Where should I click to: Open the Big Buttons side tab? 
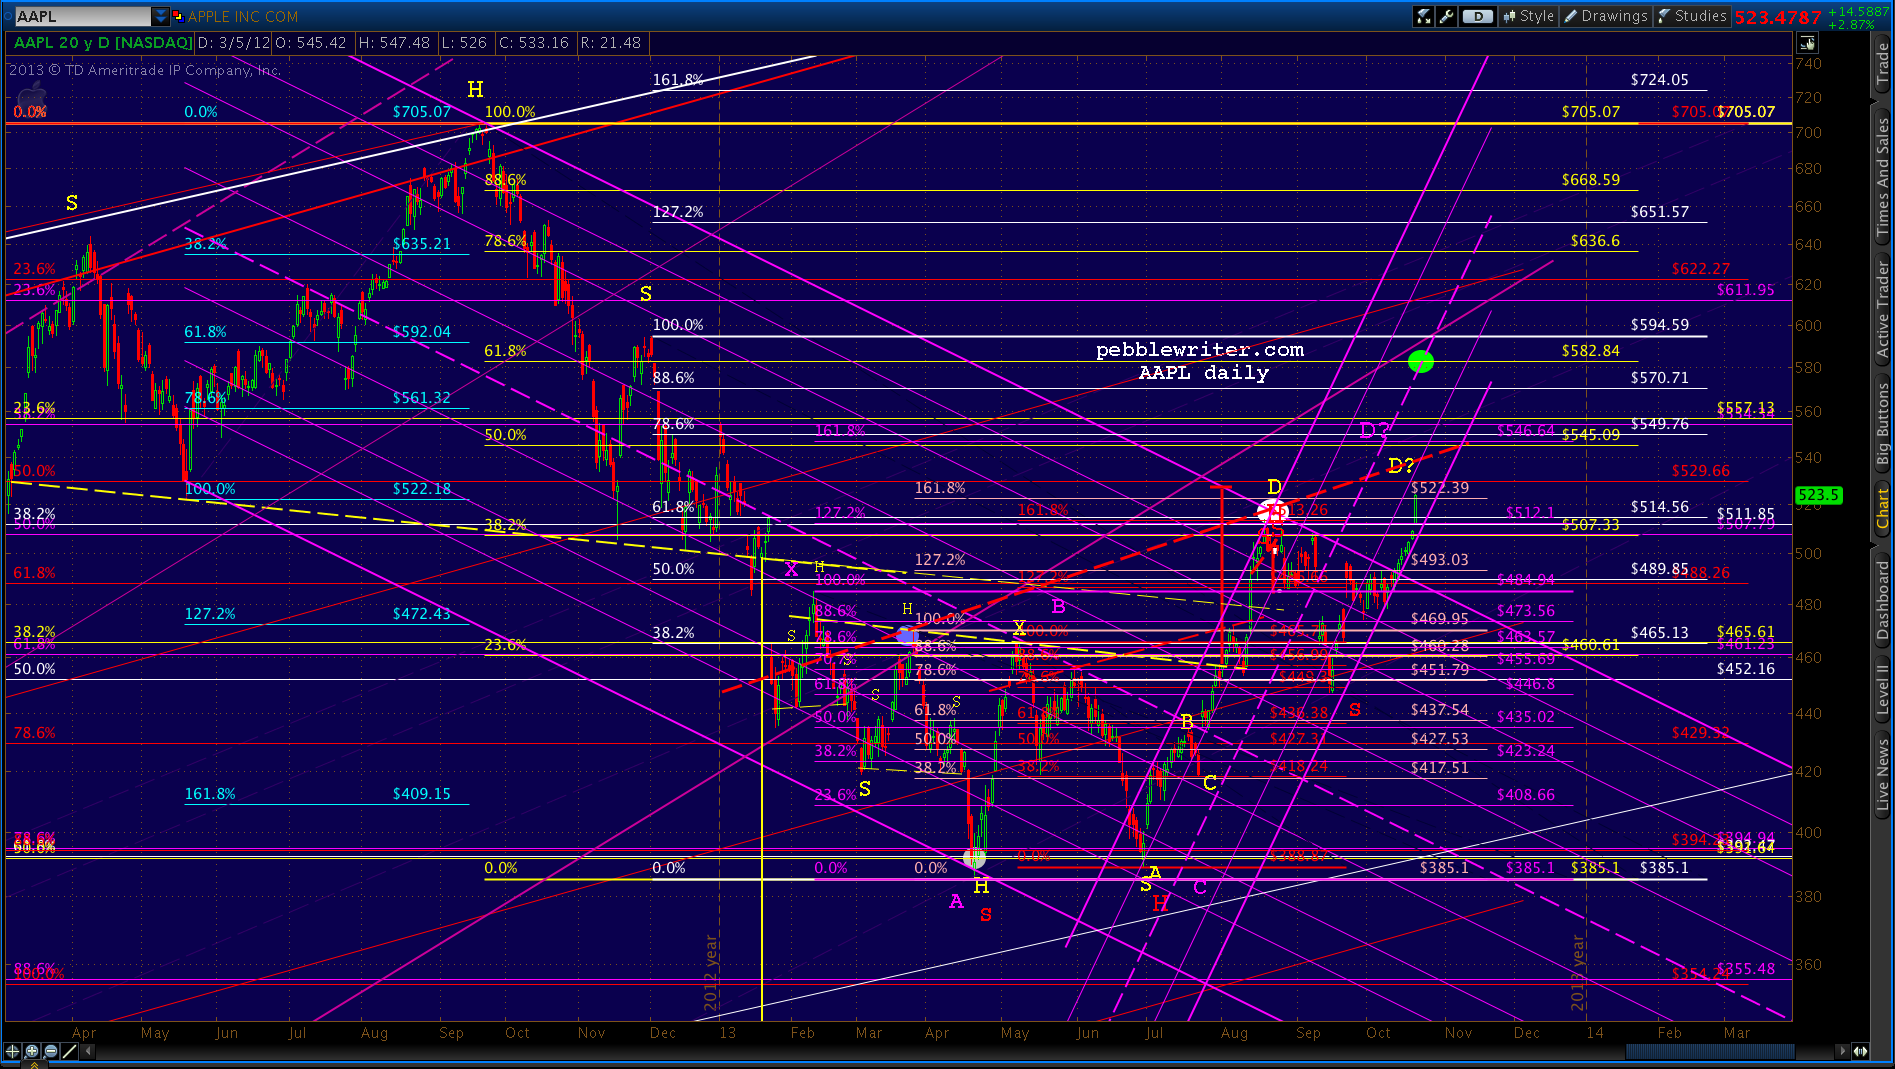point(1883,424)
